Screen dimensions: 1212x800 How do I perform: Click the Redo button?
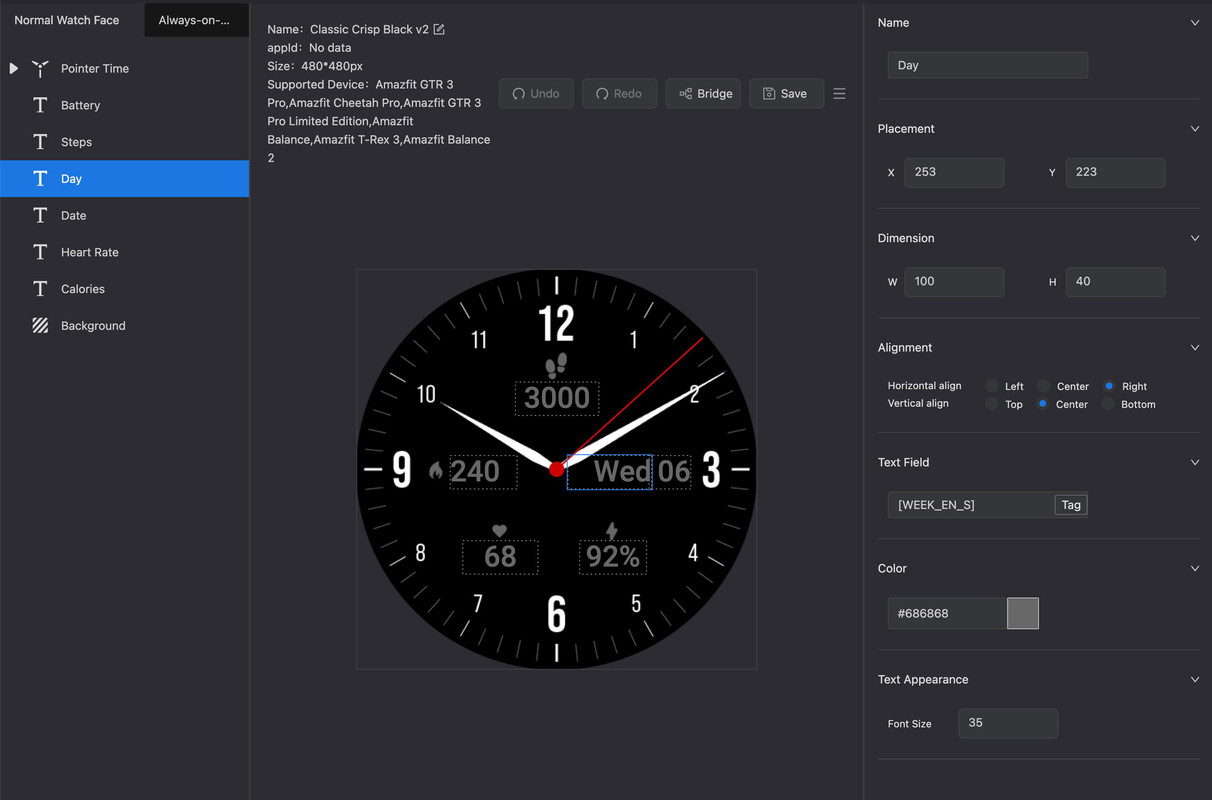(619, 93)
